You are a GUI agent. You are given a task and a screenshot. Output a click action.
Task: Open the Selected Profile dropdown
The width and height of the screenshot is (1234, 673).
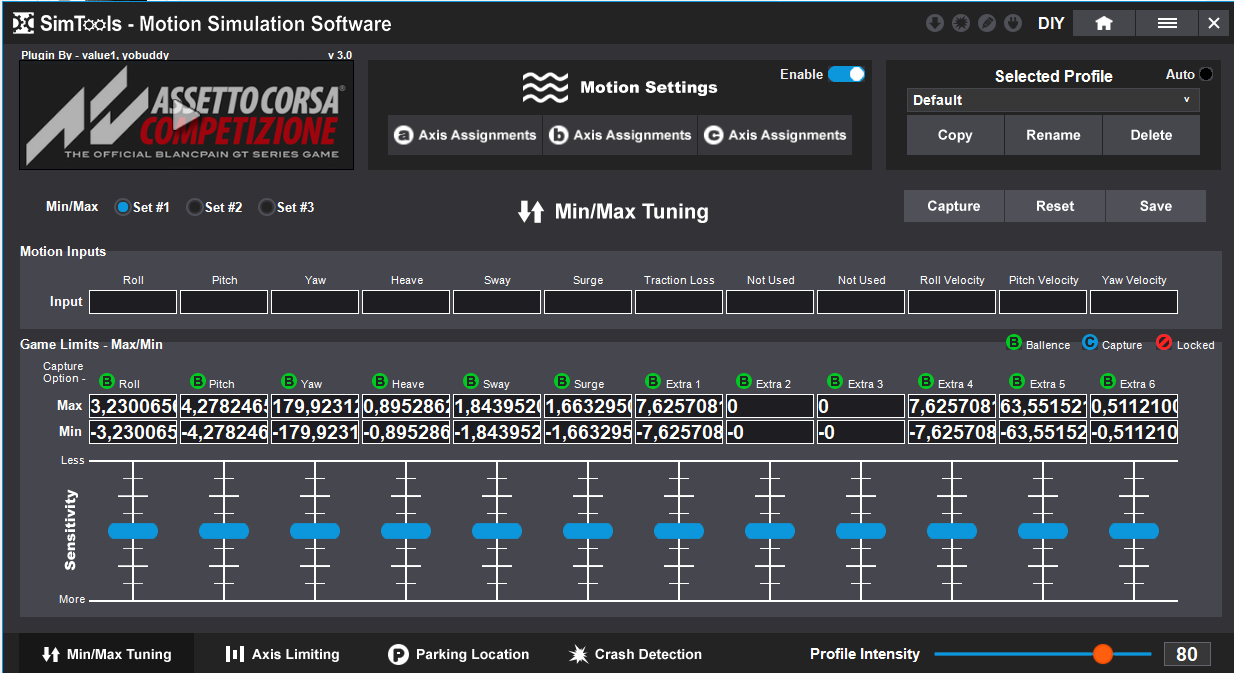1053,100
